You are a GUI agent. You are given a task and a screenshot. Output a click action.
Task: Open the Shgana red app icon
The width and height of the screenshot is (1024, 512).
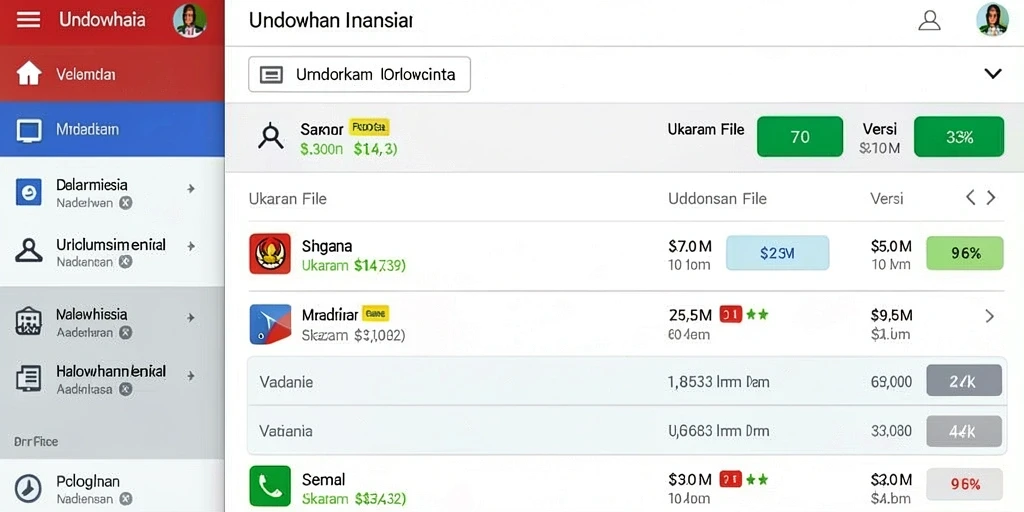click(270, 254)
